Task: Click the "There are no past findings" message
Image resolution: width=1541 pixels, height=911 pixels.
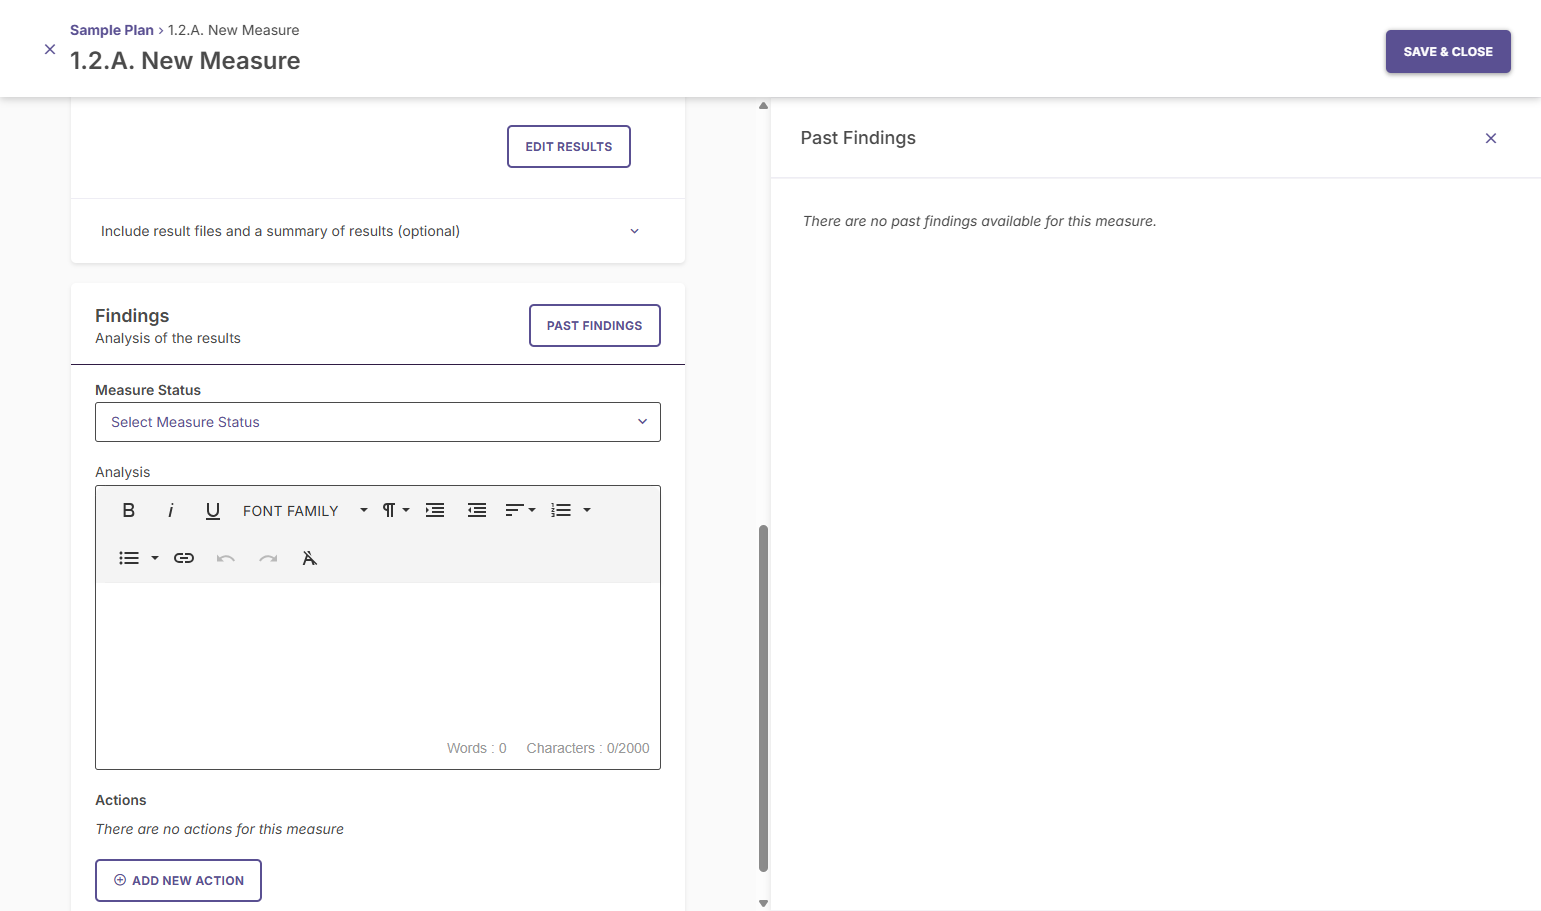Action: click(980, 221)
